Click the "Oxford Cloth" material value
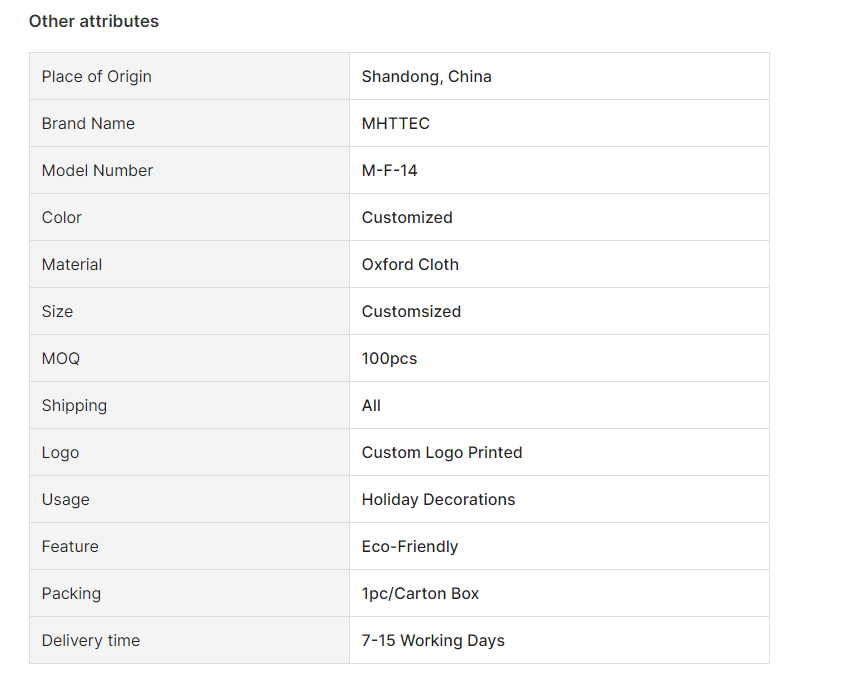 [x=410, y=265]
